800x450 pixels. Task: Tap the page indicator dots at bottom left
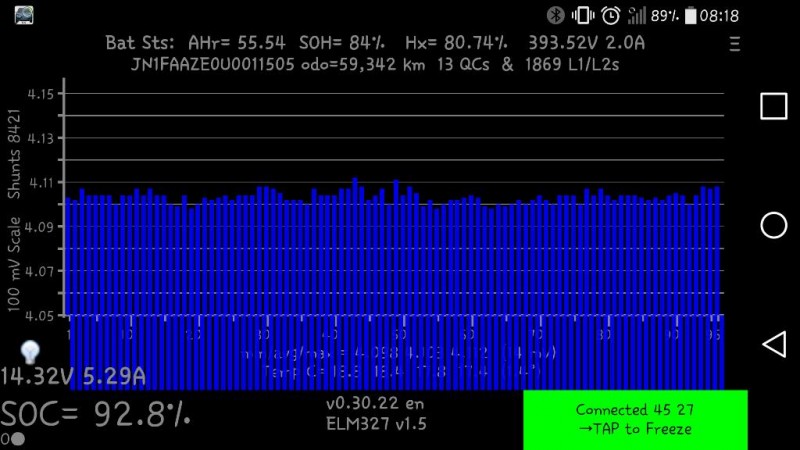13,439
